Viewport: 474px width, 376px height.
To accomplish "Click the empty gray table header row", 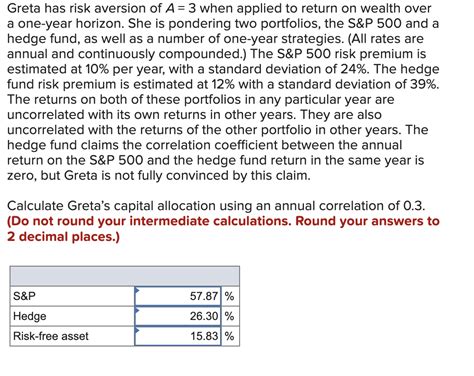I will [x=125, y=276].
